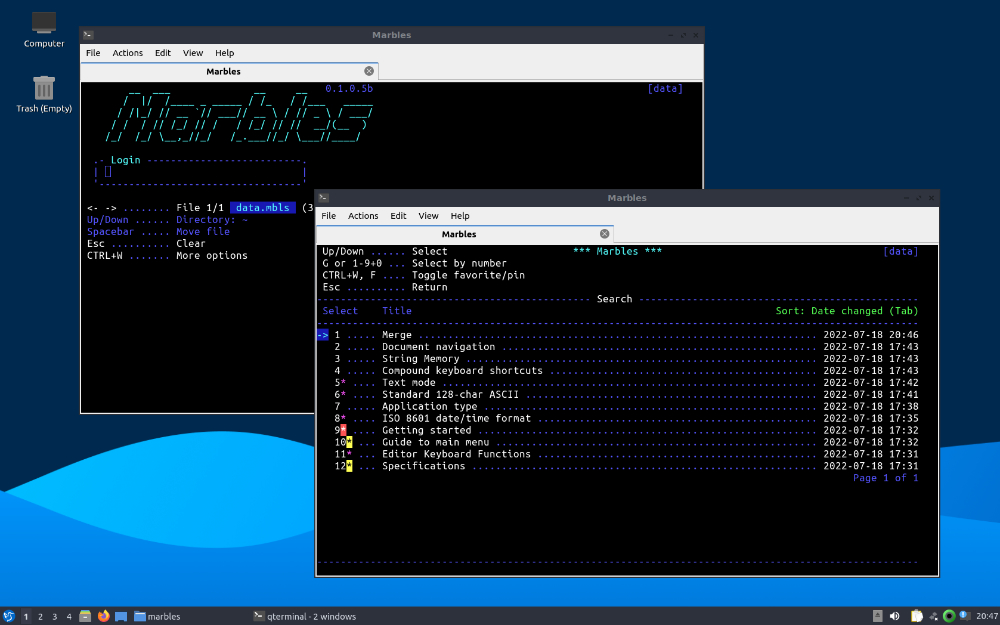Click the Editor Keyboard Functions entry

coord(456,454)
